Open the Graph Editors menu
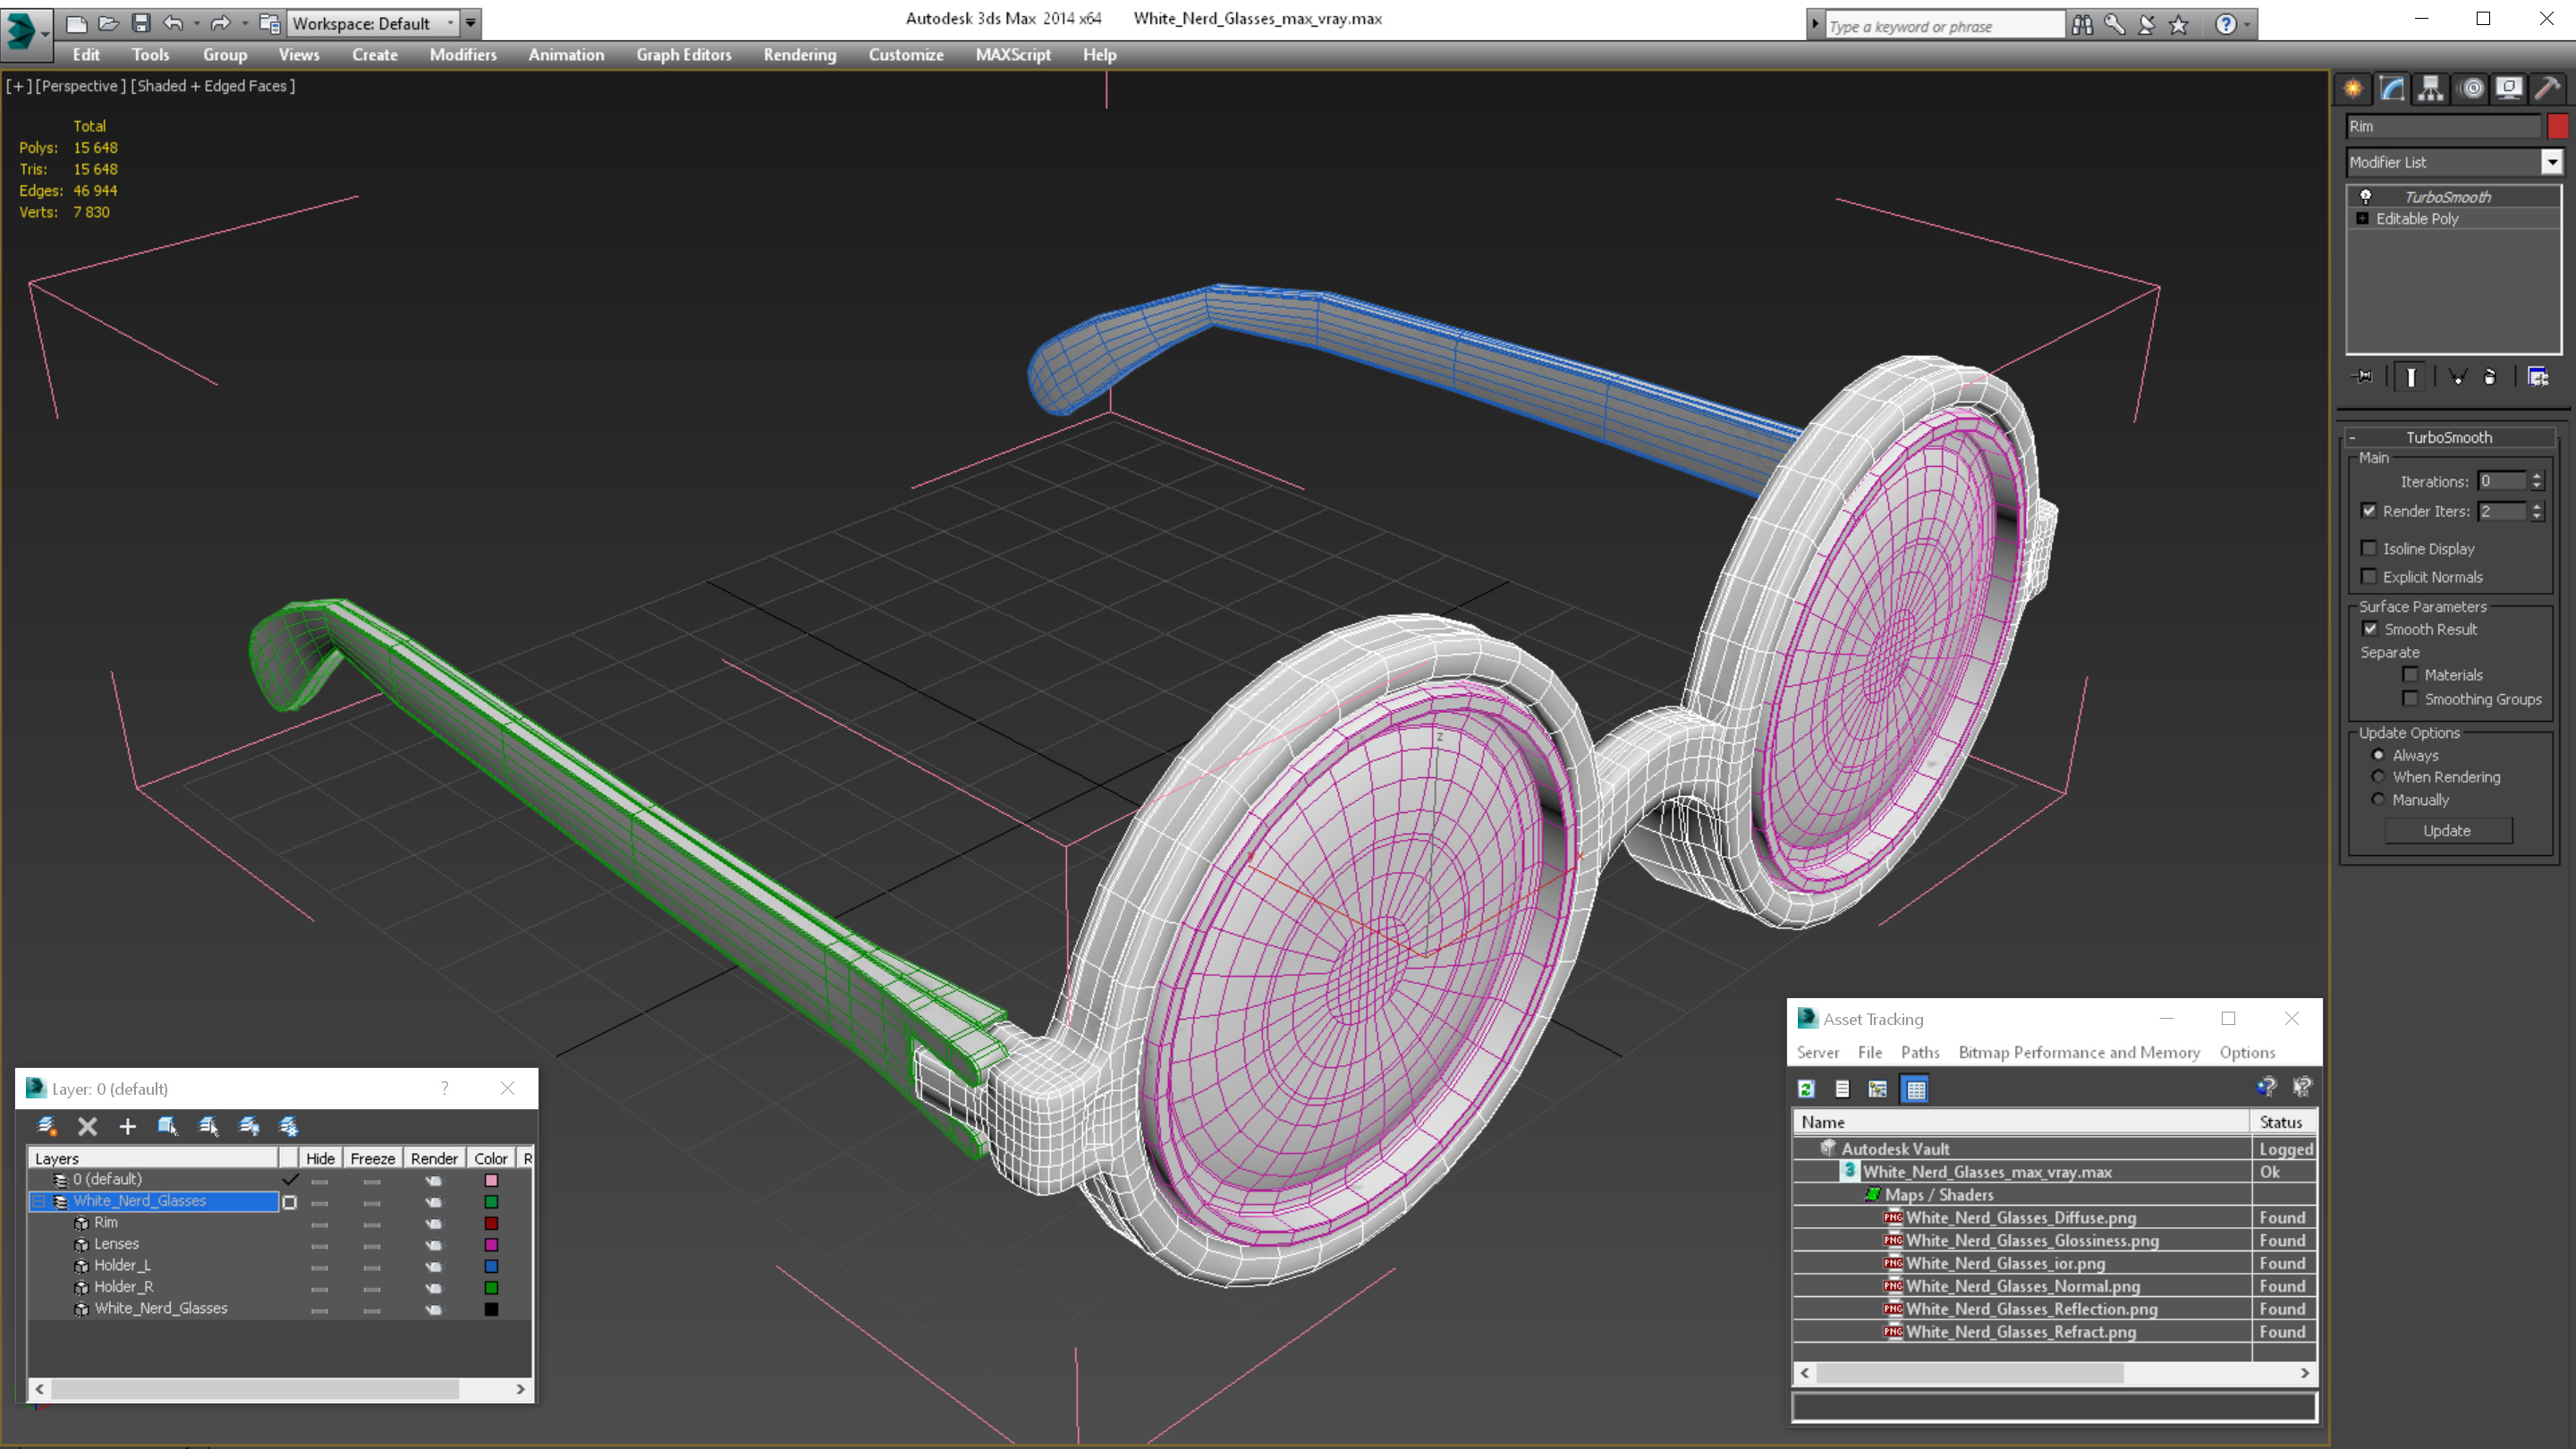Viewport: 2576px width, 1449px height. (x=684, y=55)
